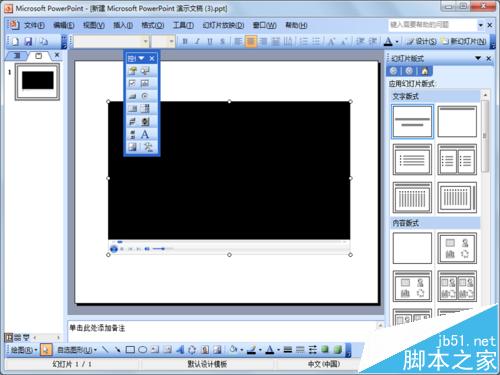Viewport: 500px width, 375px height.
Task: Insert WordArt from drawing toolbar
Action: (x=180, y=350)
